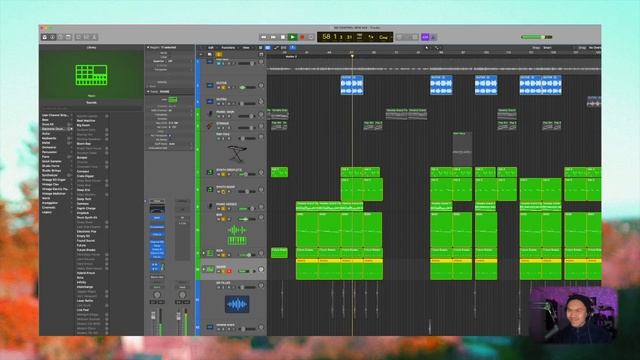This screenshot has width=640, height=360.
Task: Click the Duplicate Track button
Action: [210, 54]
